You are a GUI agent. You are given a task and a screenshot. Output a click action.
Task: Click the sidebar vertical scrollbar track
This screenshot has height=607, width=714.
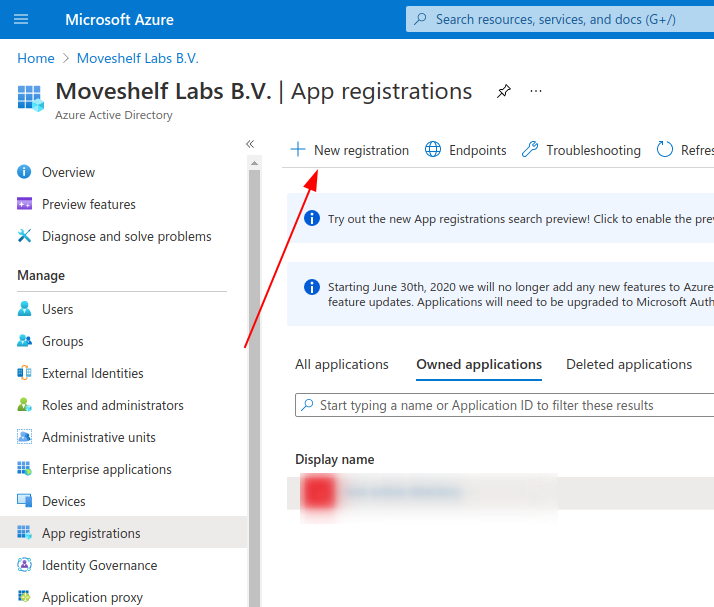255,388
